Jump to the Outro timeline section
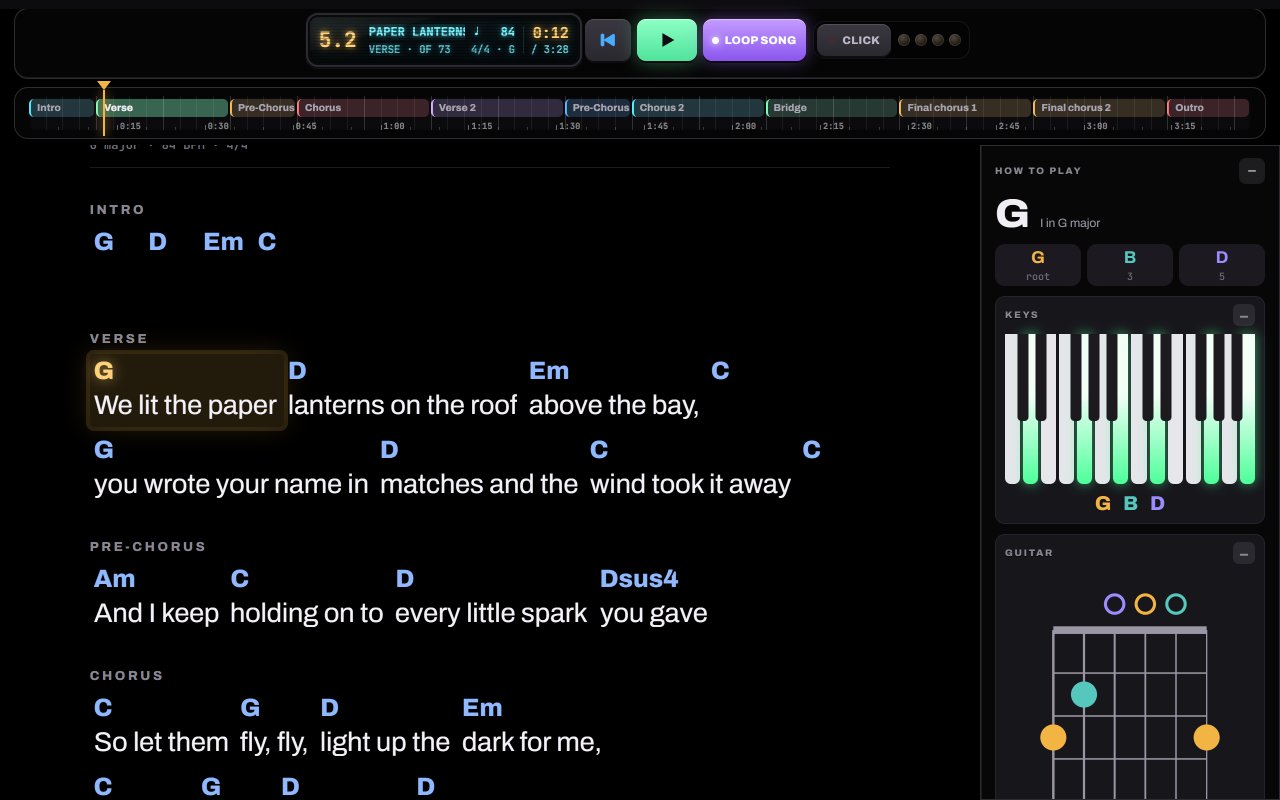Image resolution: width=1280 pixels, height=800 pixels. point(1208,108)
